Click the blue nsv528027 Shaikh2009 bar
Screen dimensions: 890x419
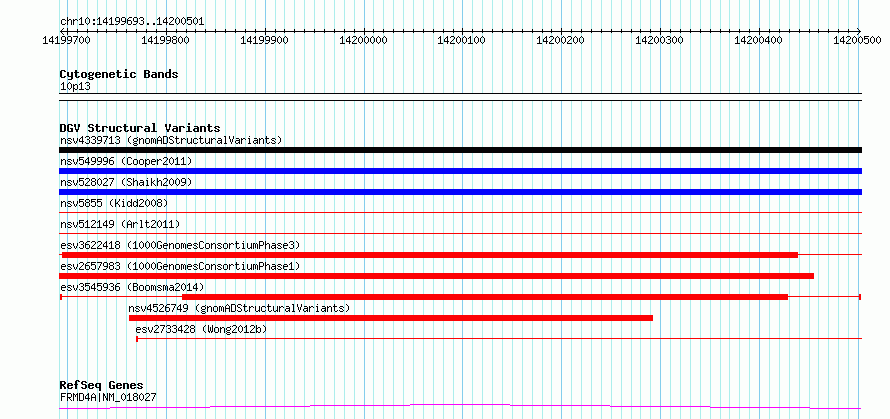pos(460,192)
